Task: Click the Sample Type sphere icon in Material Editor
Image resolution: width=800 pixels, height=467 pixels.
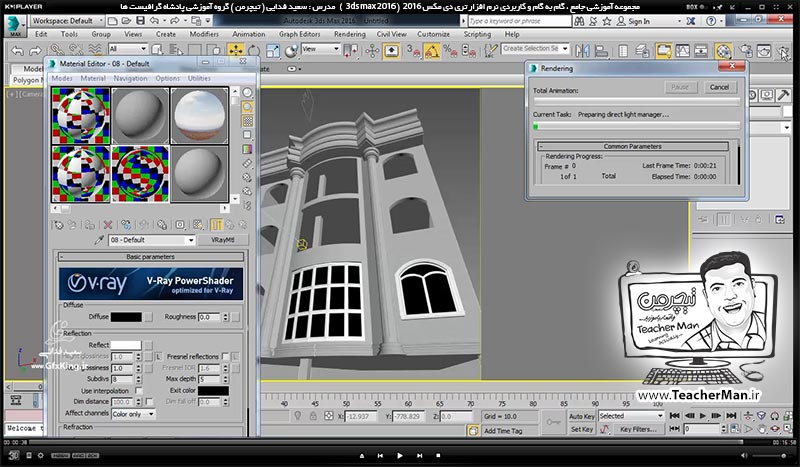Action: click(x=247, y=92)
